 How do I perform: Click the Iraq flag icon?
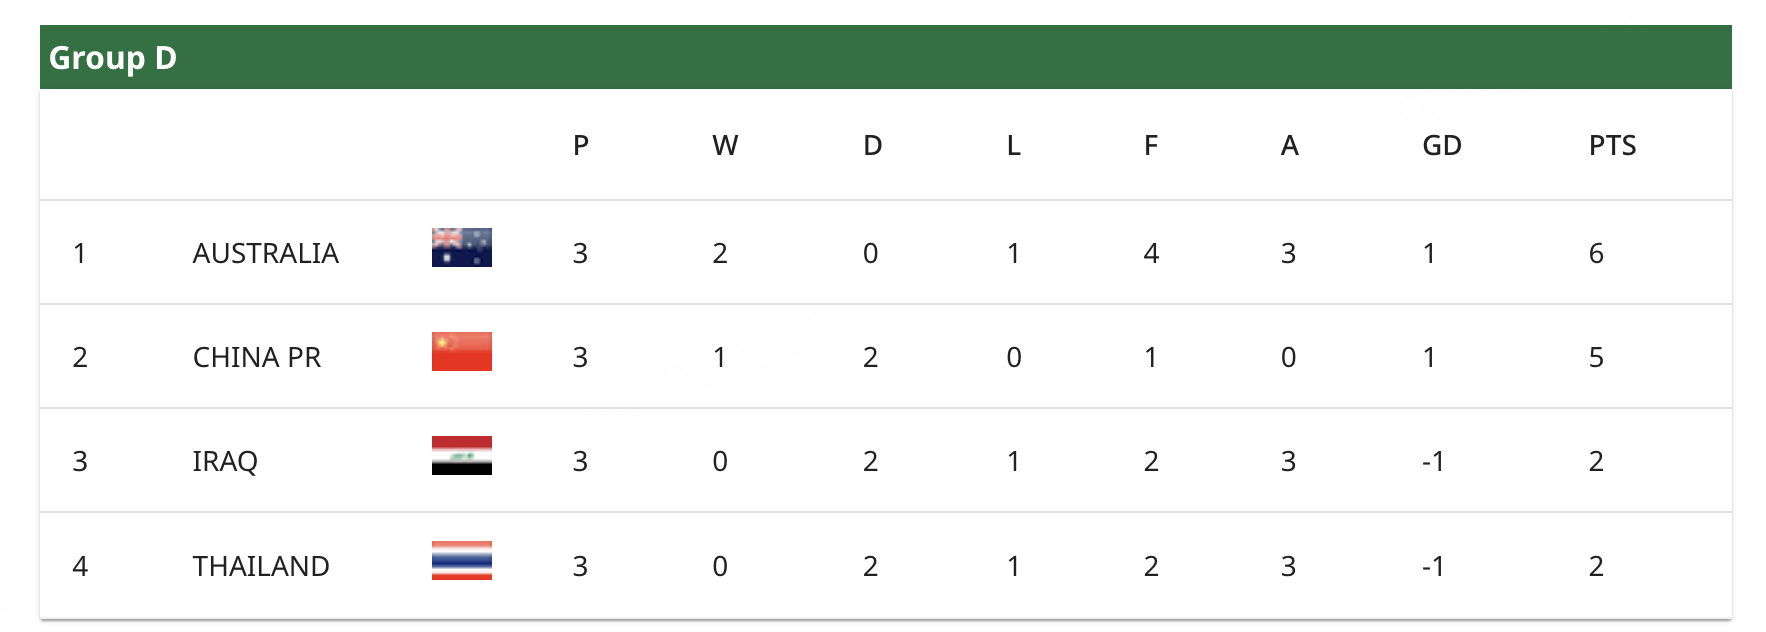click(x=461, y=455)
